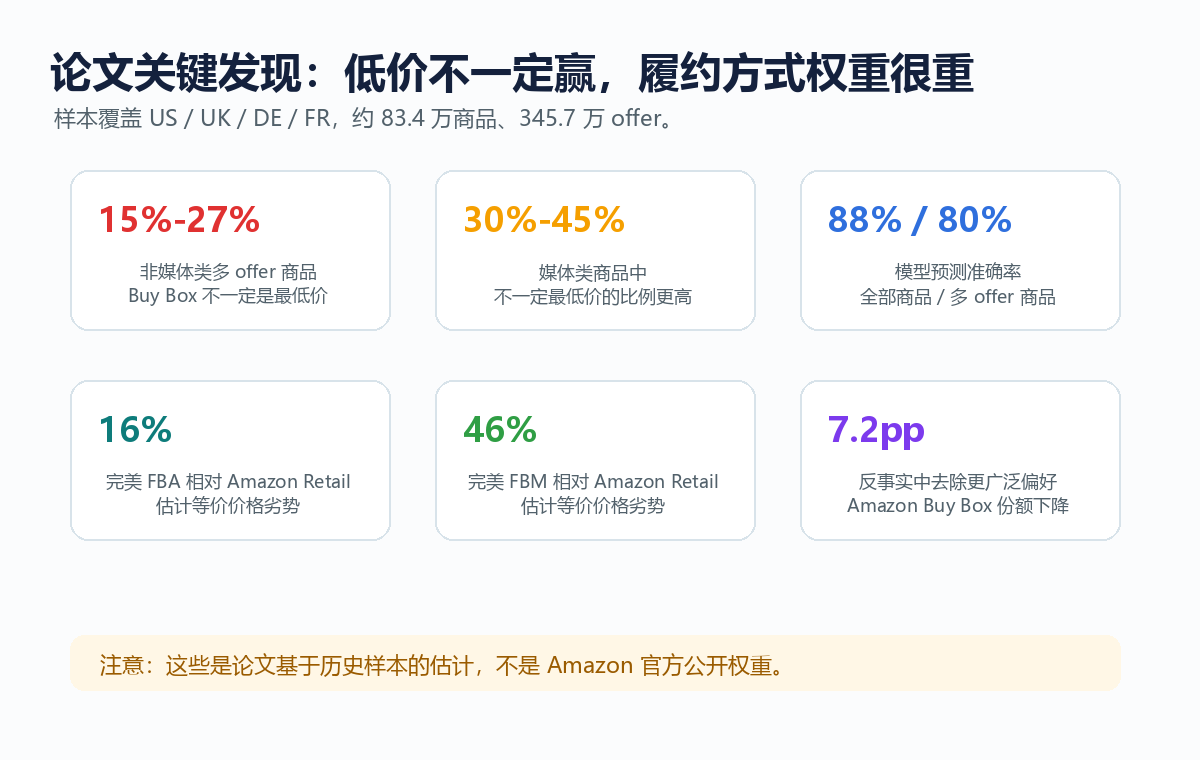Click the Amazon Buy Box 份额下降 line
The width and height of the screenshot is (1200, 760).
(958, 506)
